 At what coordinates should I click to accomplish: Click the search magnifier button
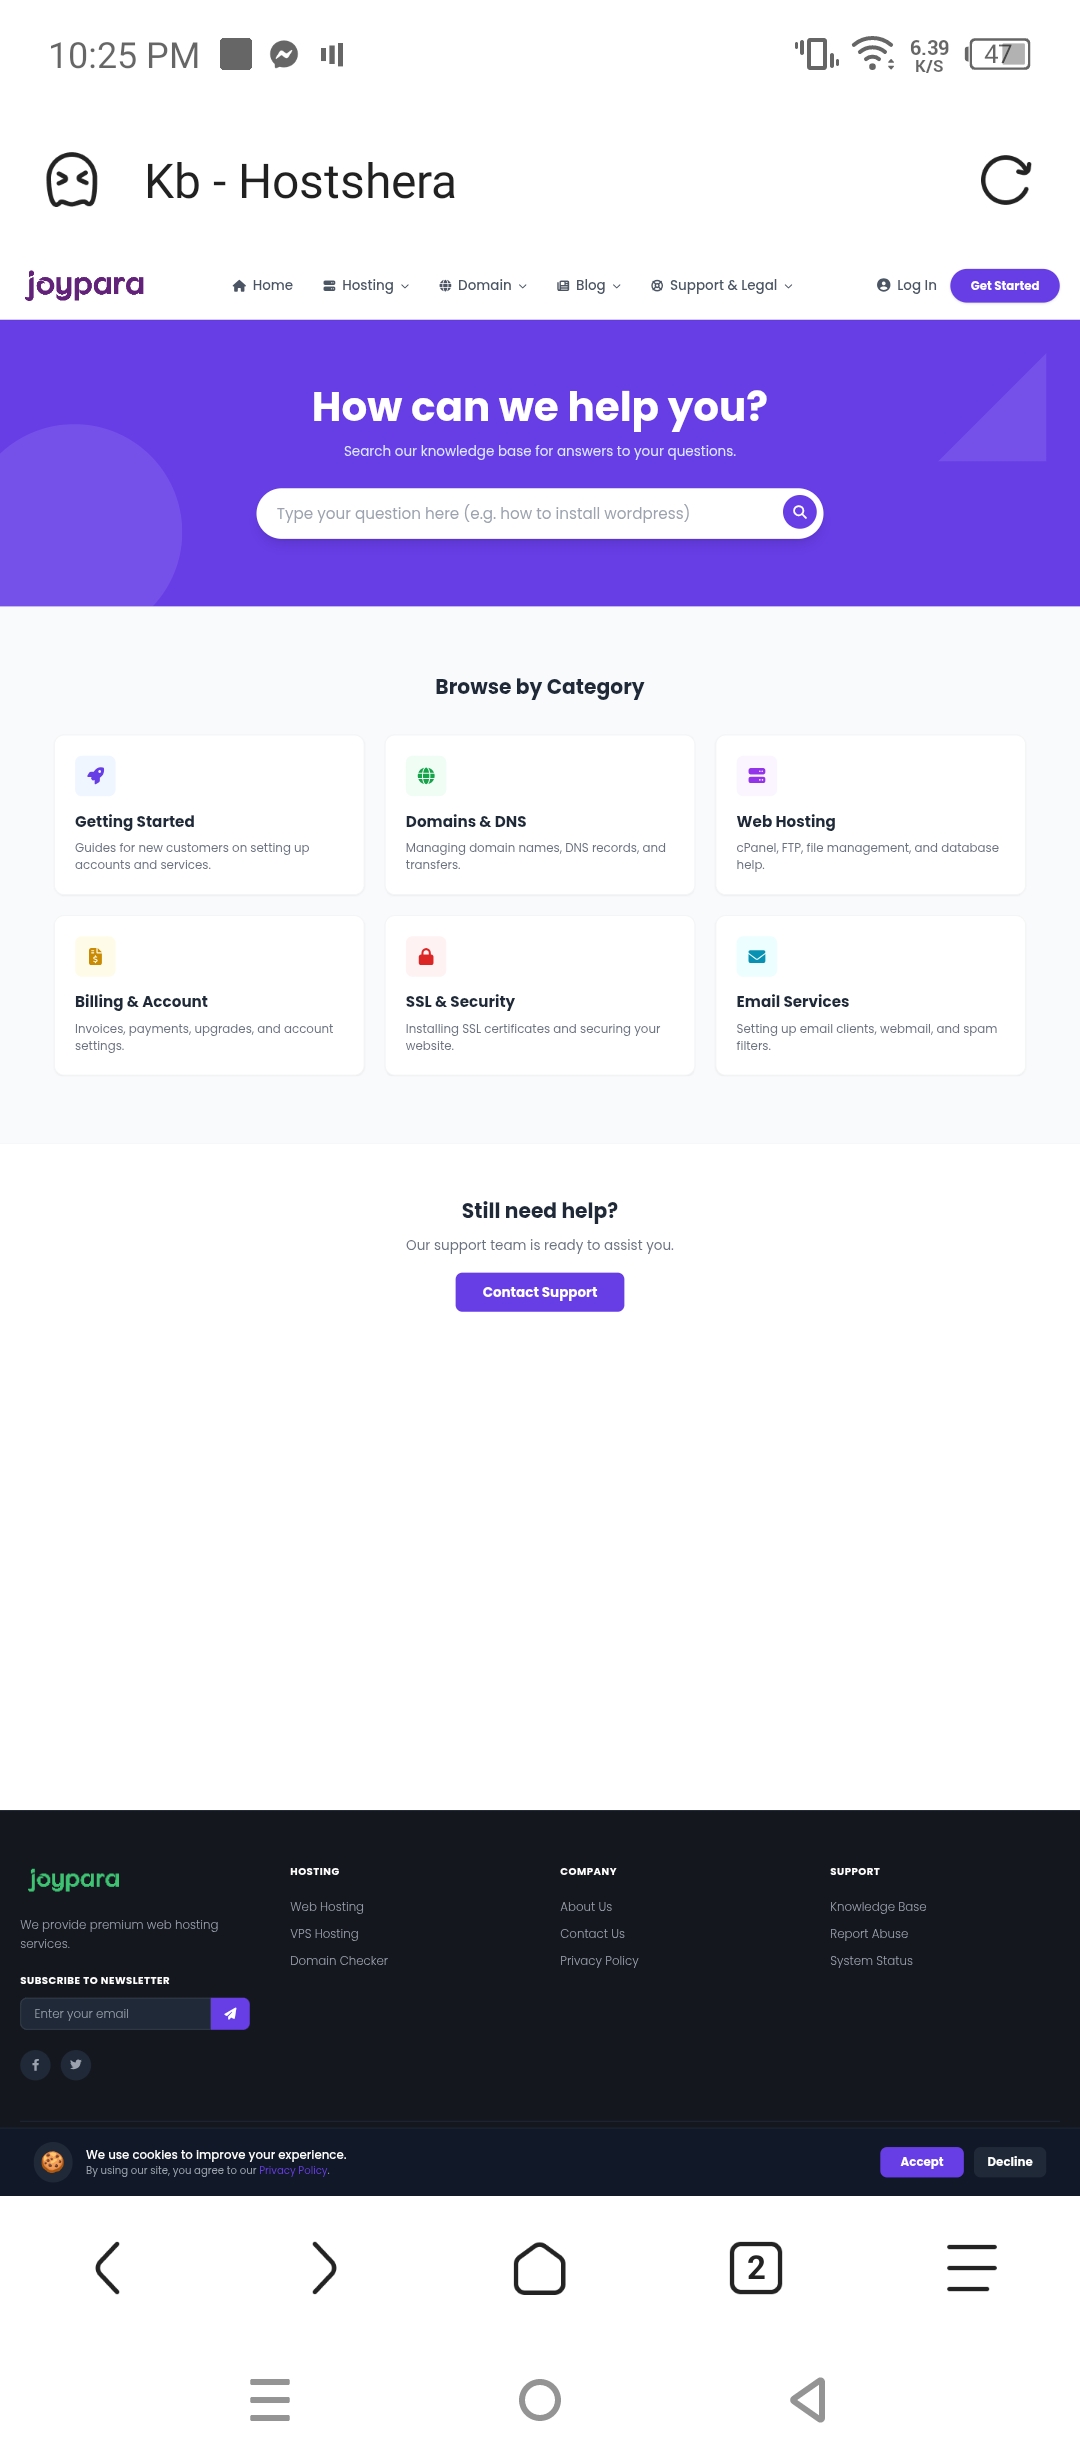coord(799,512)
